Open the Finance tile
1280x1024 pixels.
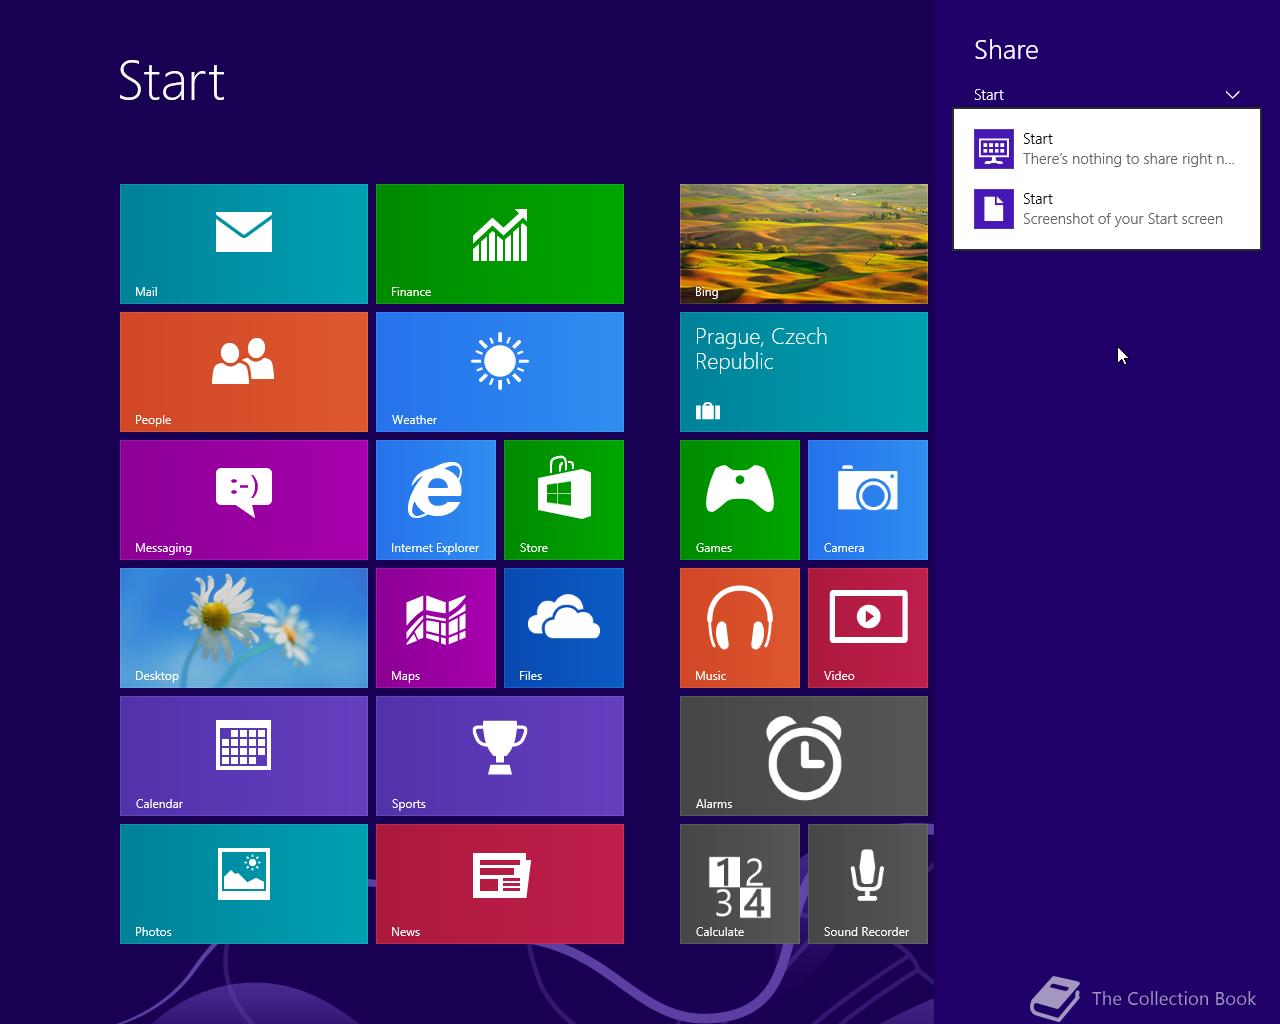[x=500, y=244]
